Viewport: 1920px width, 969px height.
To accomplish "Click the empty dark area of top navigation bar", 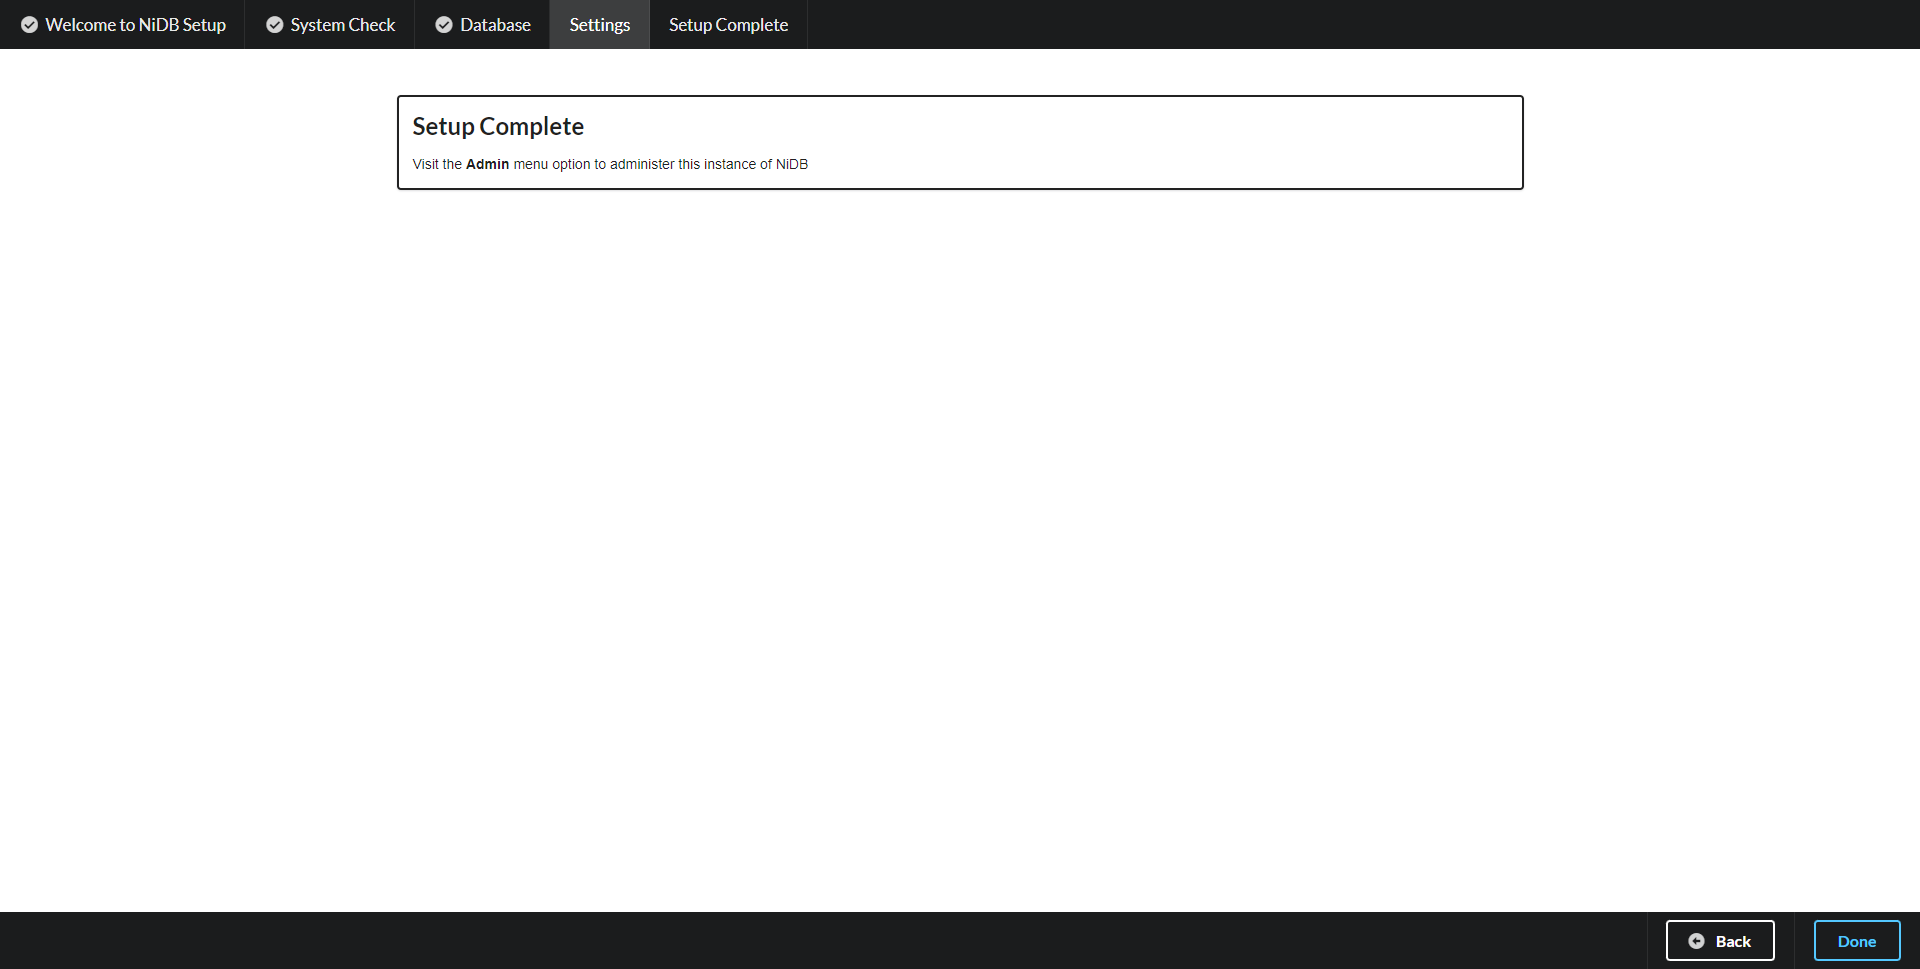I will coord(1300,25).
